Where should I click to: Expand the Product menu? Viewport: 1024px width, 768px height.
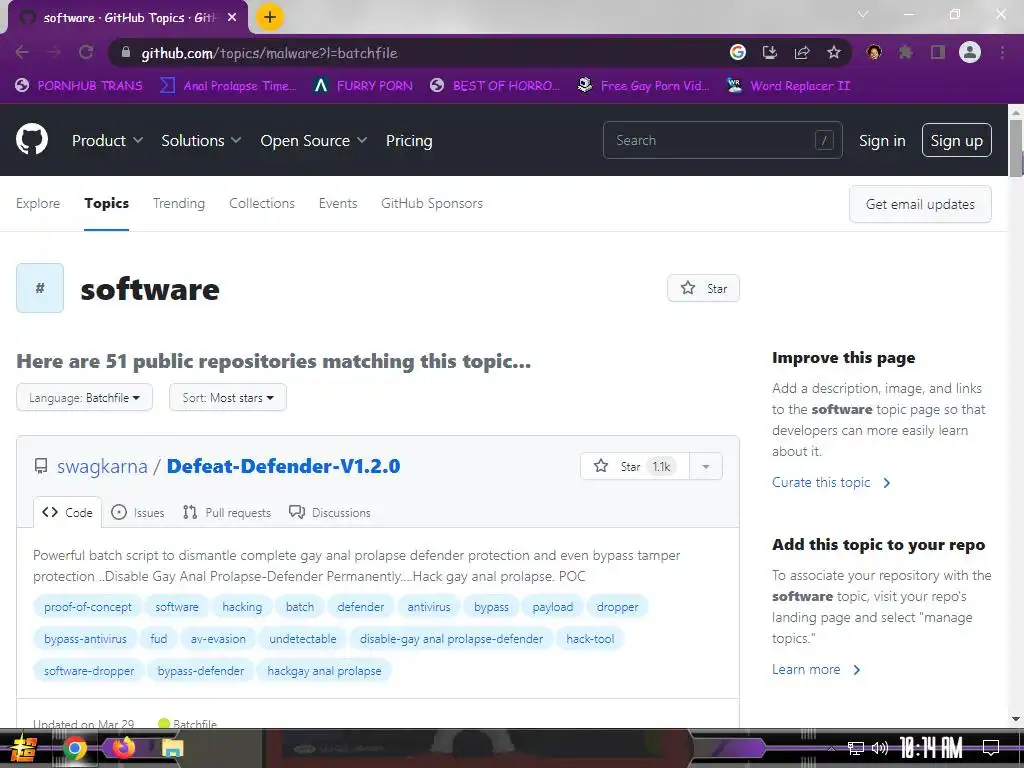pyautogui.click(x=107, y=140)
